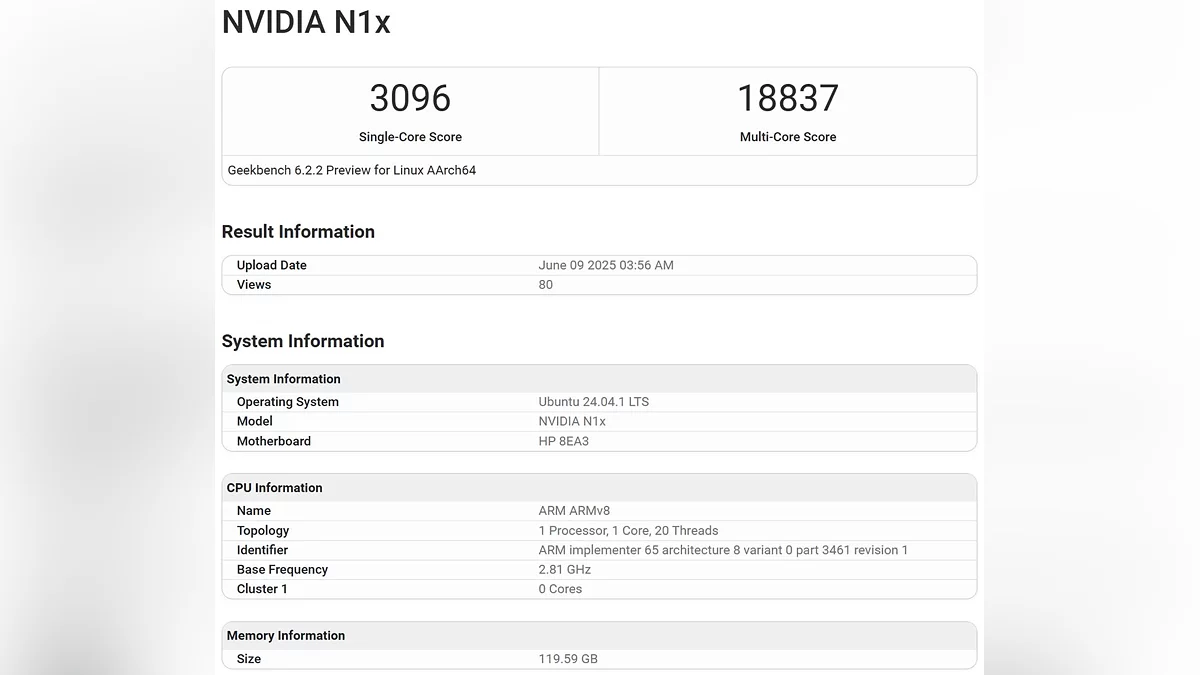Screen dimensions: 1200x675
Task: Click the Multi-Core Score label
Action: [x=787, y=137]
